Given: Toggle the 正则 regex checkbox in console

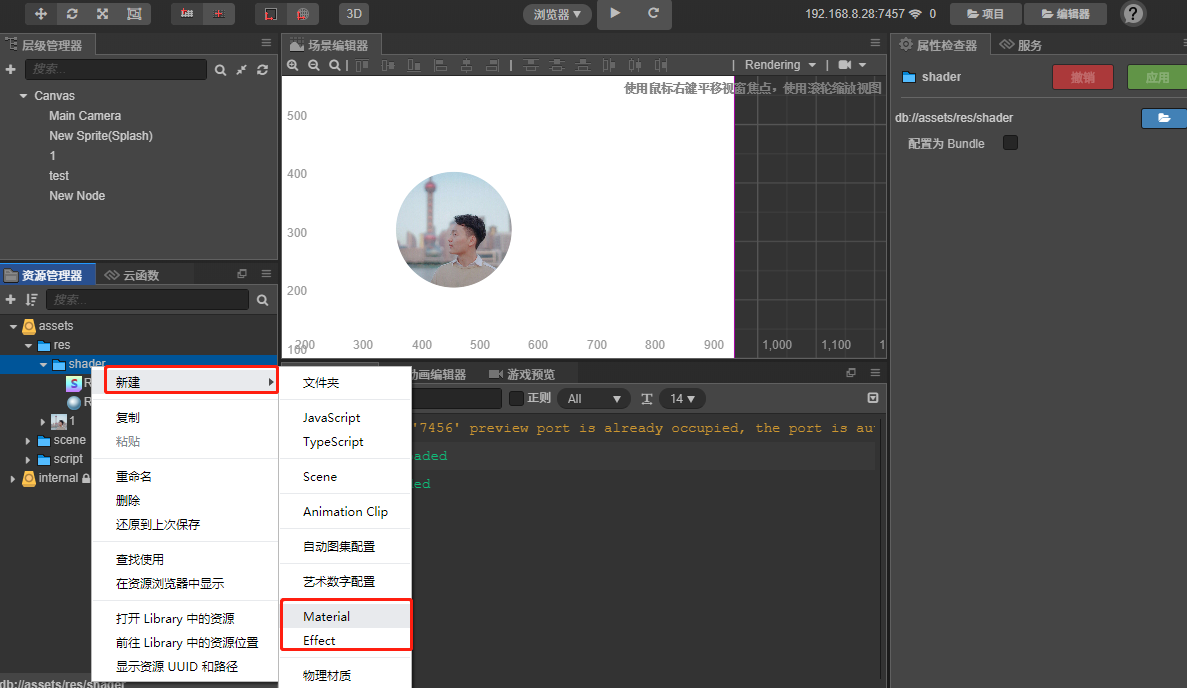Looking at the screenshot, I should coord(516,398).
